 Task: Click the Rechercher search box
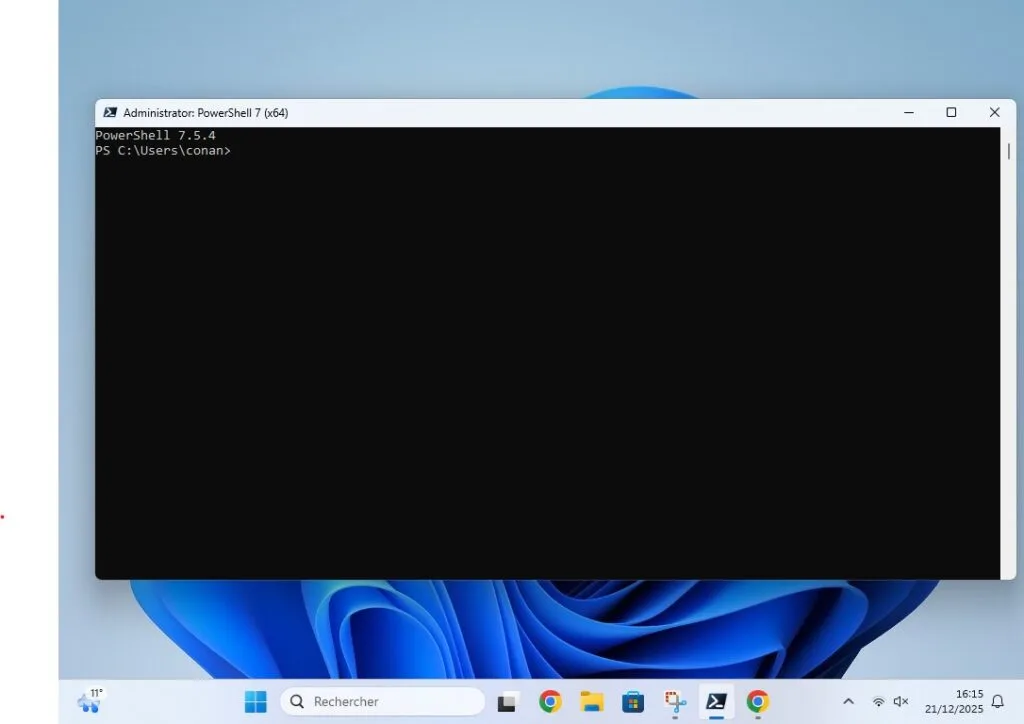(x=383, y=702)
